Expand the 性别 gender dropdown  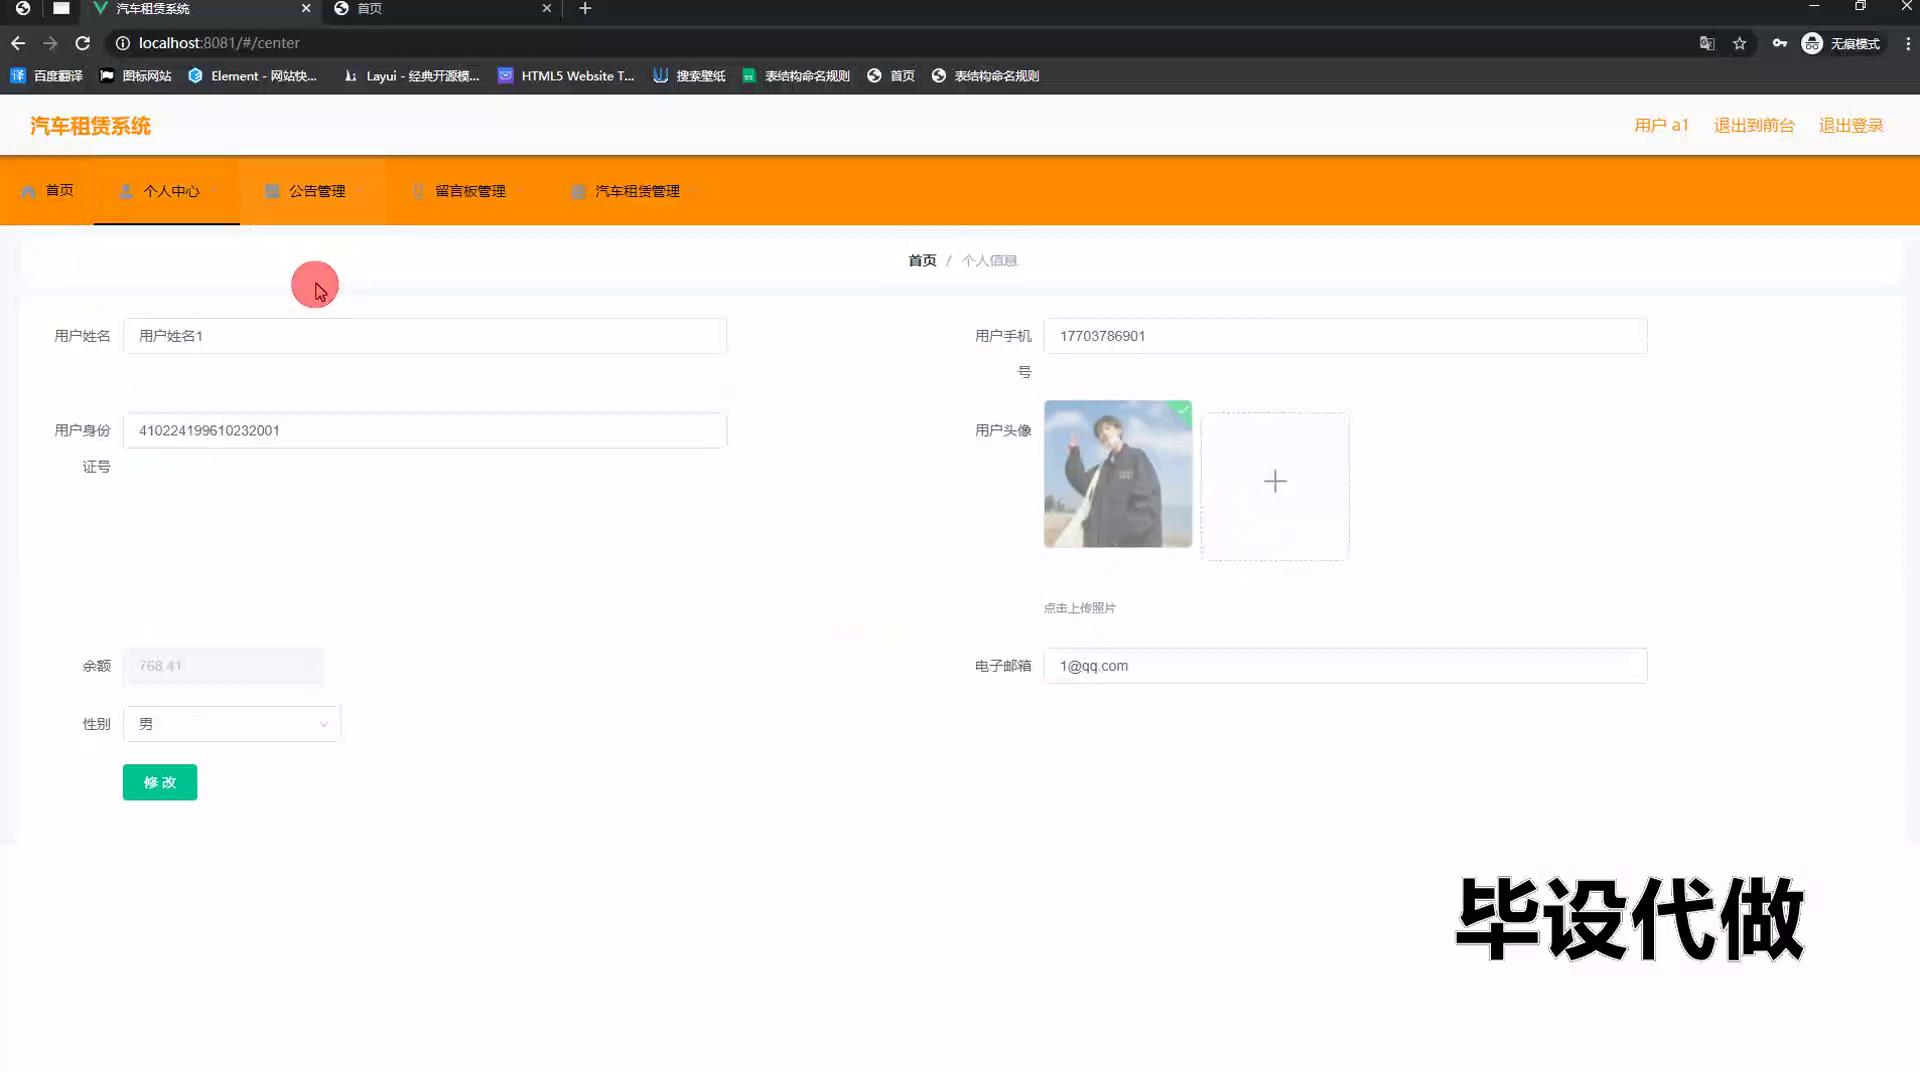tap(231, 724)
